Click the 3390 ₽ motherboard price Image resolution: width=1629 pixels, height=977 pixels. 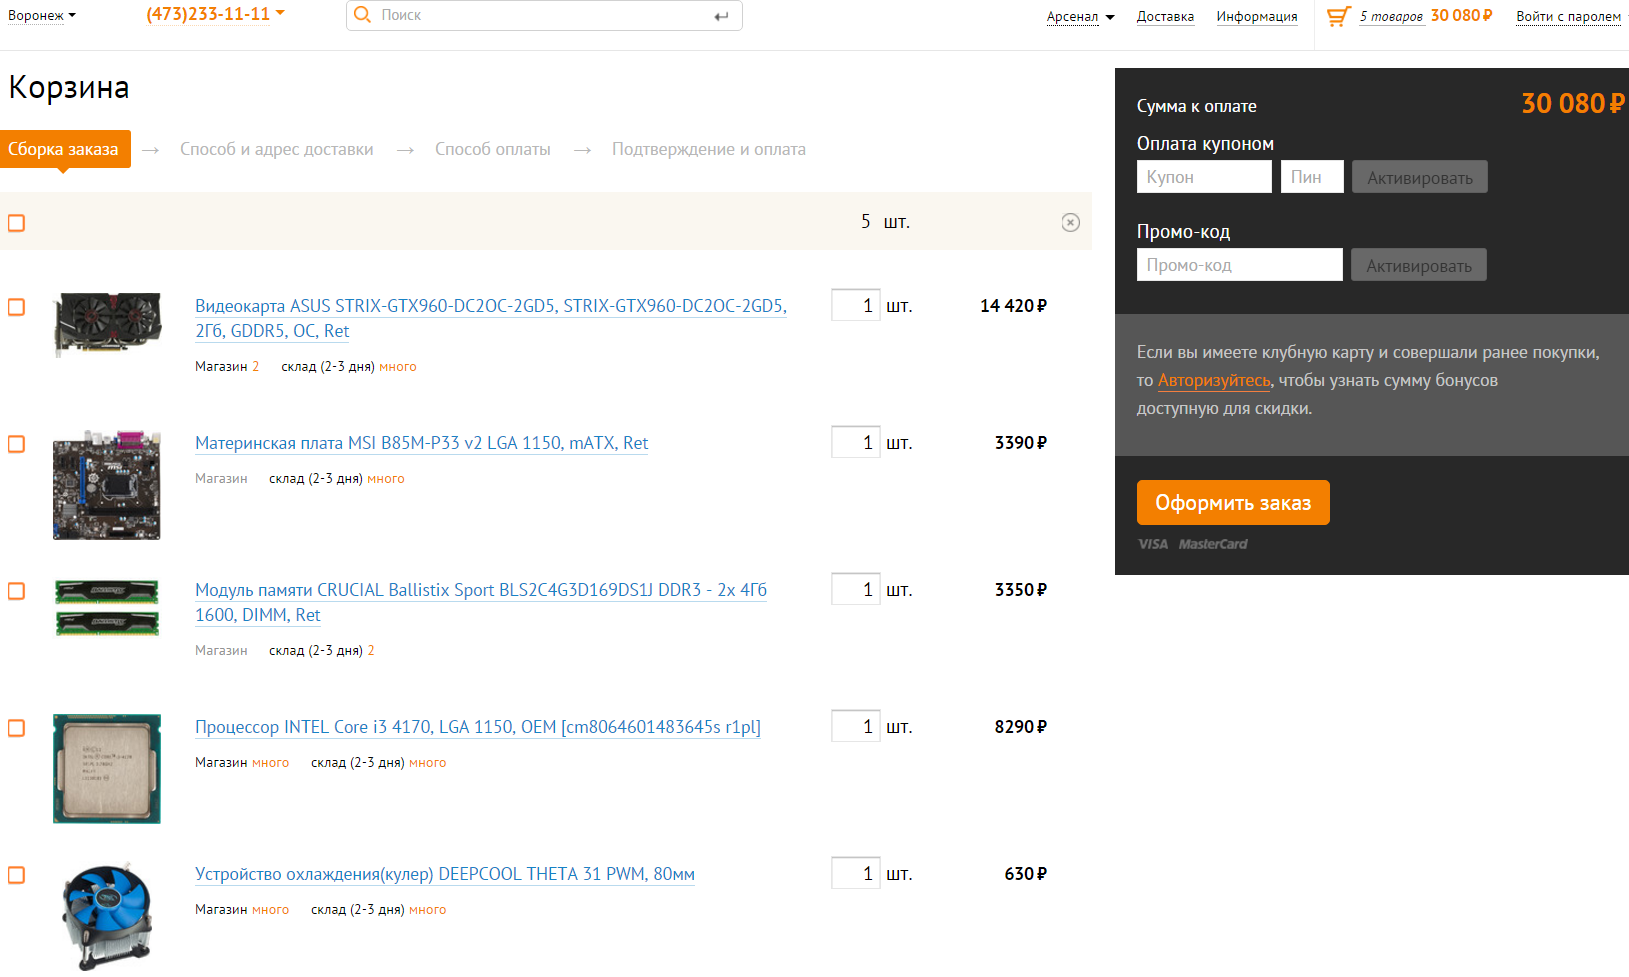[1021, 443]
